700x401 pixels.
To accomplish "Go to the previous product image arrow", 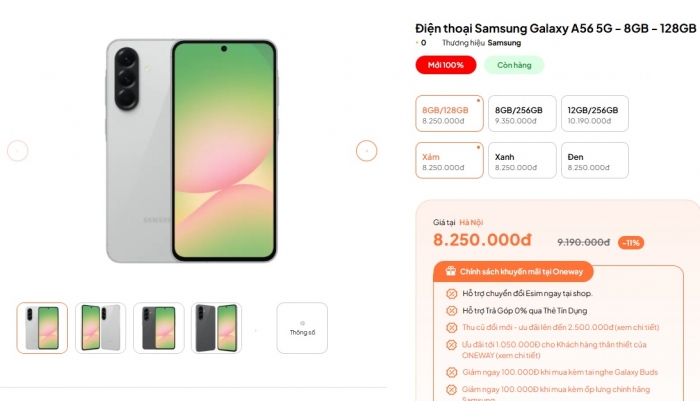I will (17, 151).
